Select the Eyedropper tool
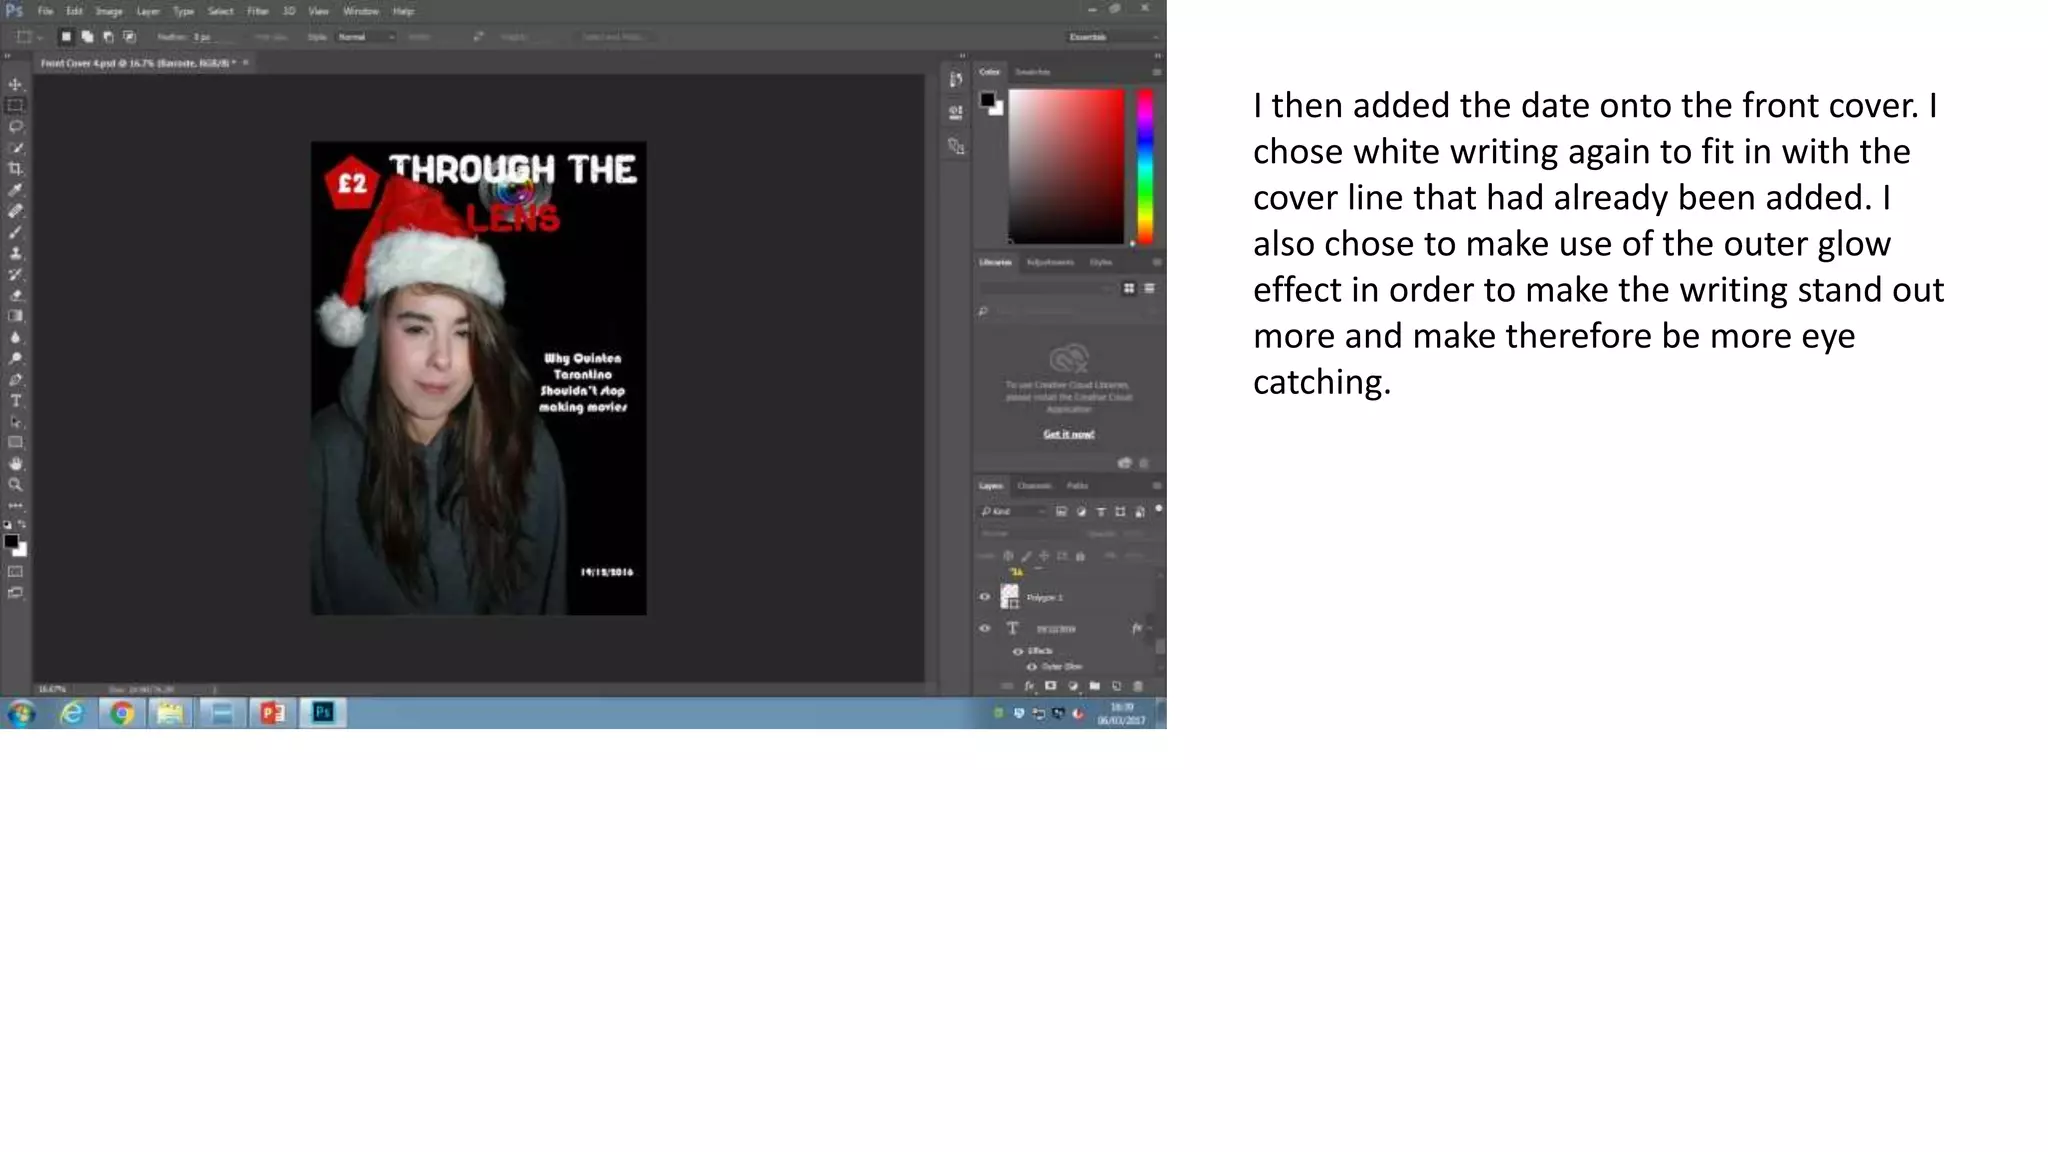 pos(15,189)
